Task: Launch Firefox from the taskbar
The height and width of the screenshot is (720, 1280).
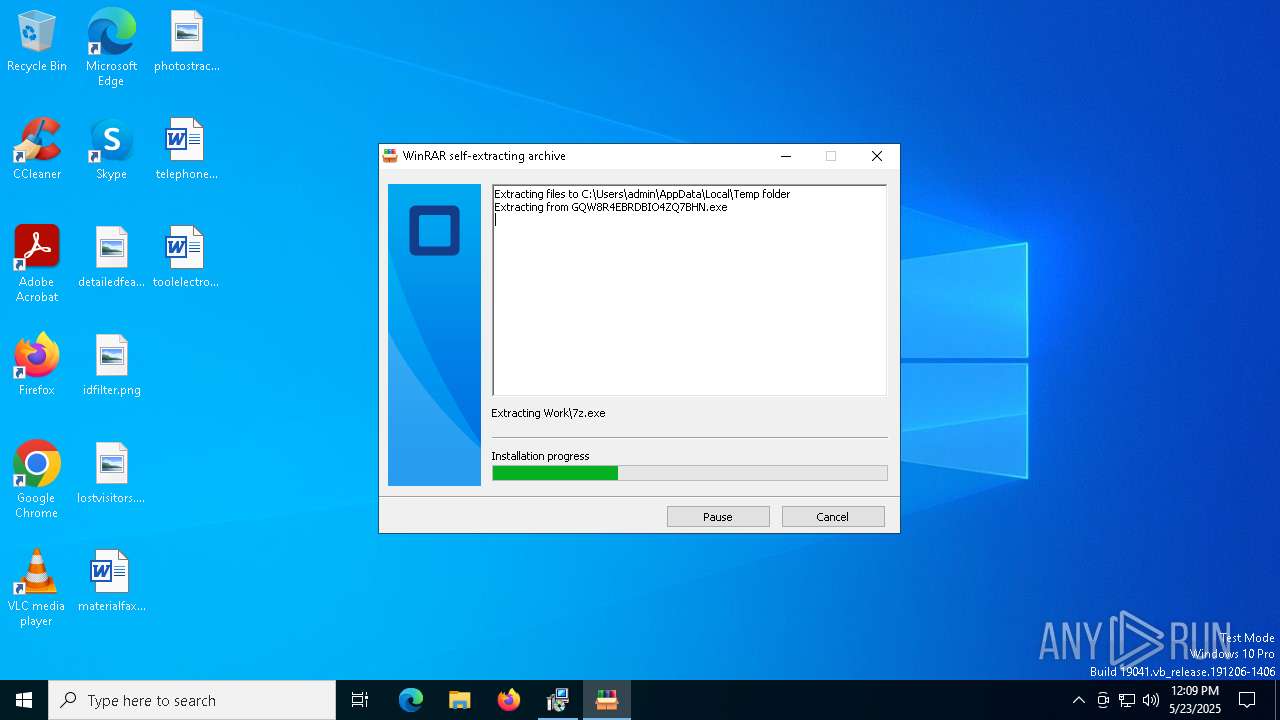Action: pos(509,700)
